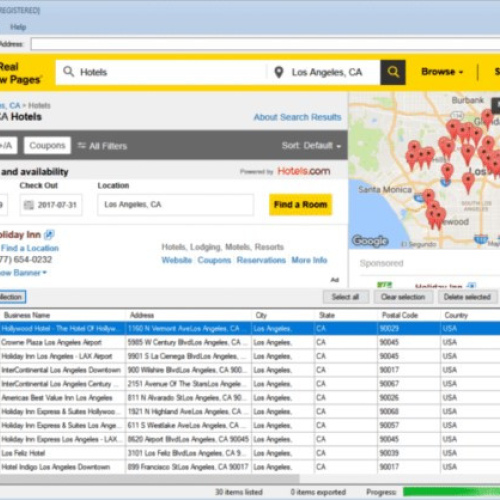This screenshot has height=500, width=500.
Task: Click the external link icon next to Holiday Inn
Action: click(49, 235)
